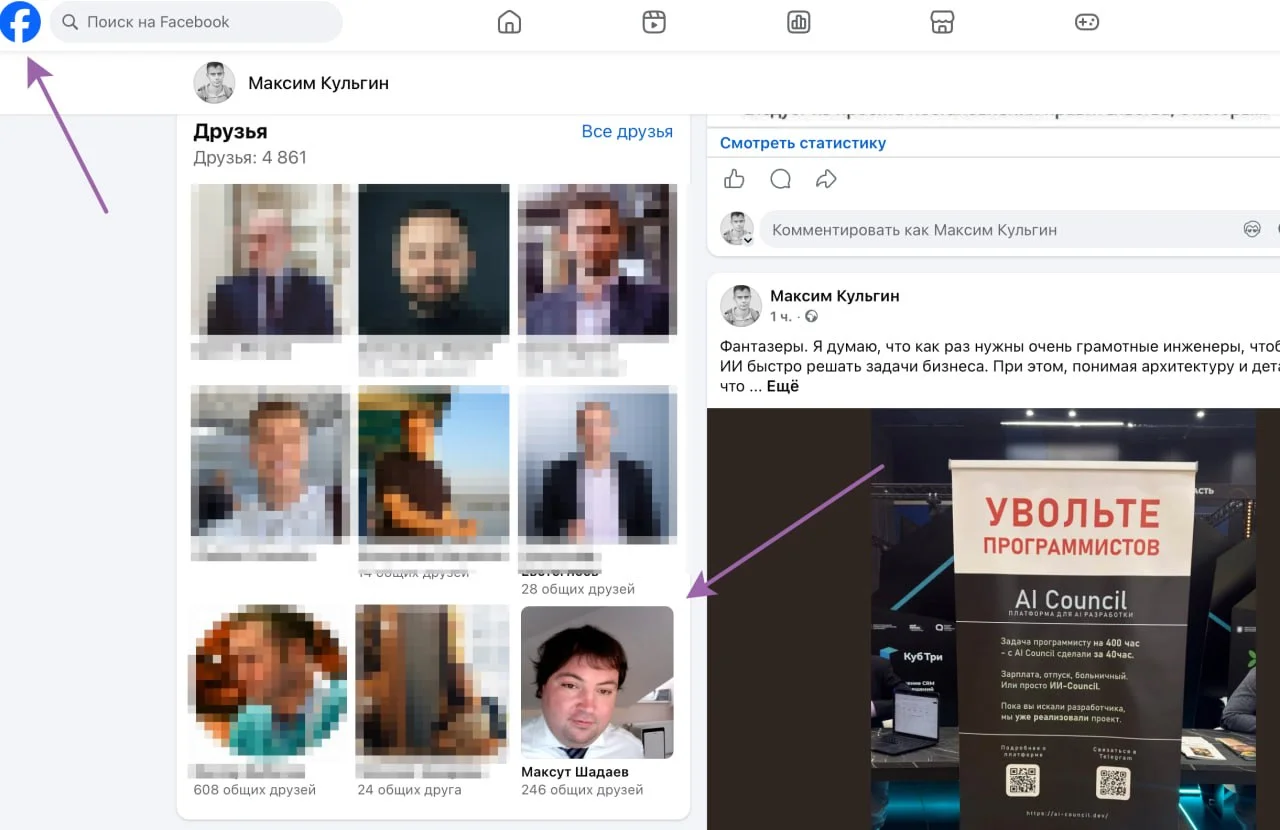Click the "28 общих друзей" text

coord(578,589)
